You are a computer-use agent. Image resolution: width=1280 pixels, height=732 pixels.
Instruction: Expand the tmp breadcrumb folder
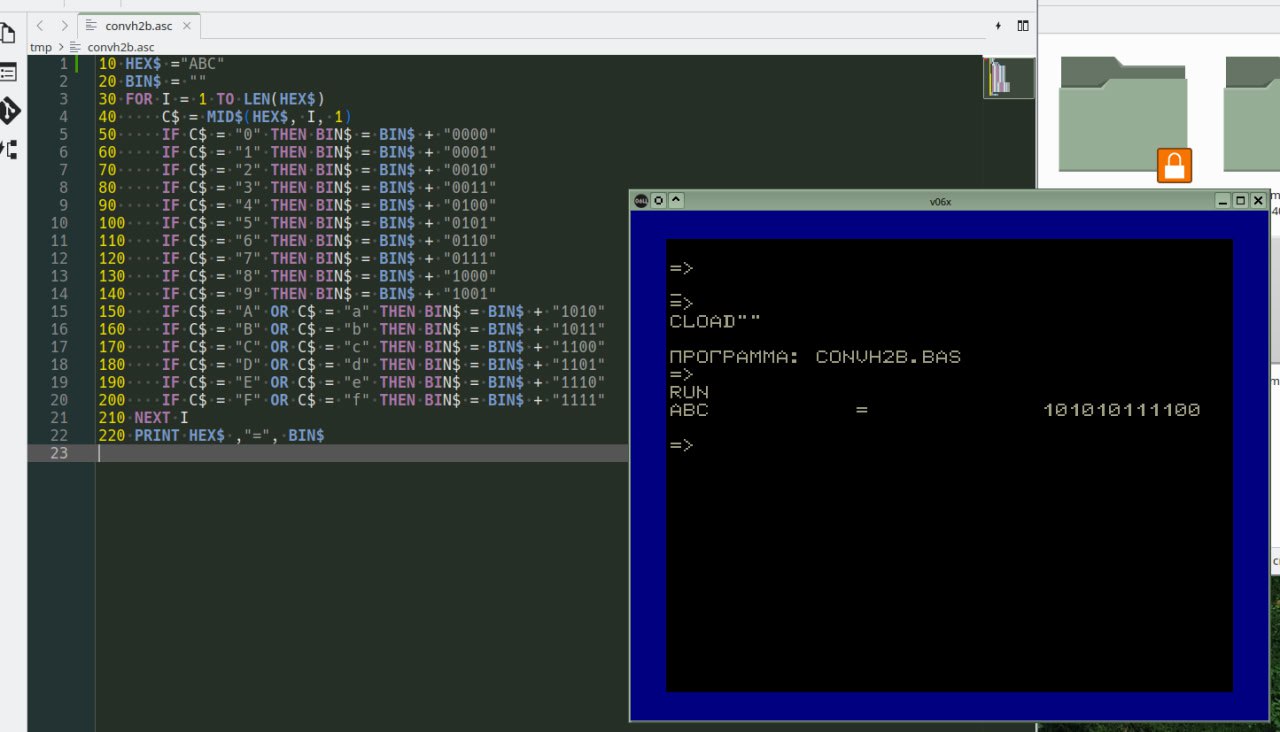tap(41, 47)
